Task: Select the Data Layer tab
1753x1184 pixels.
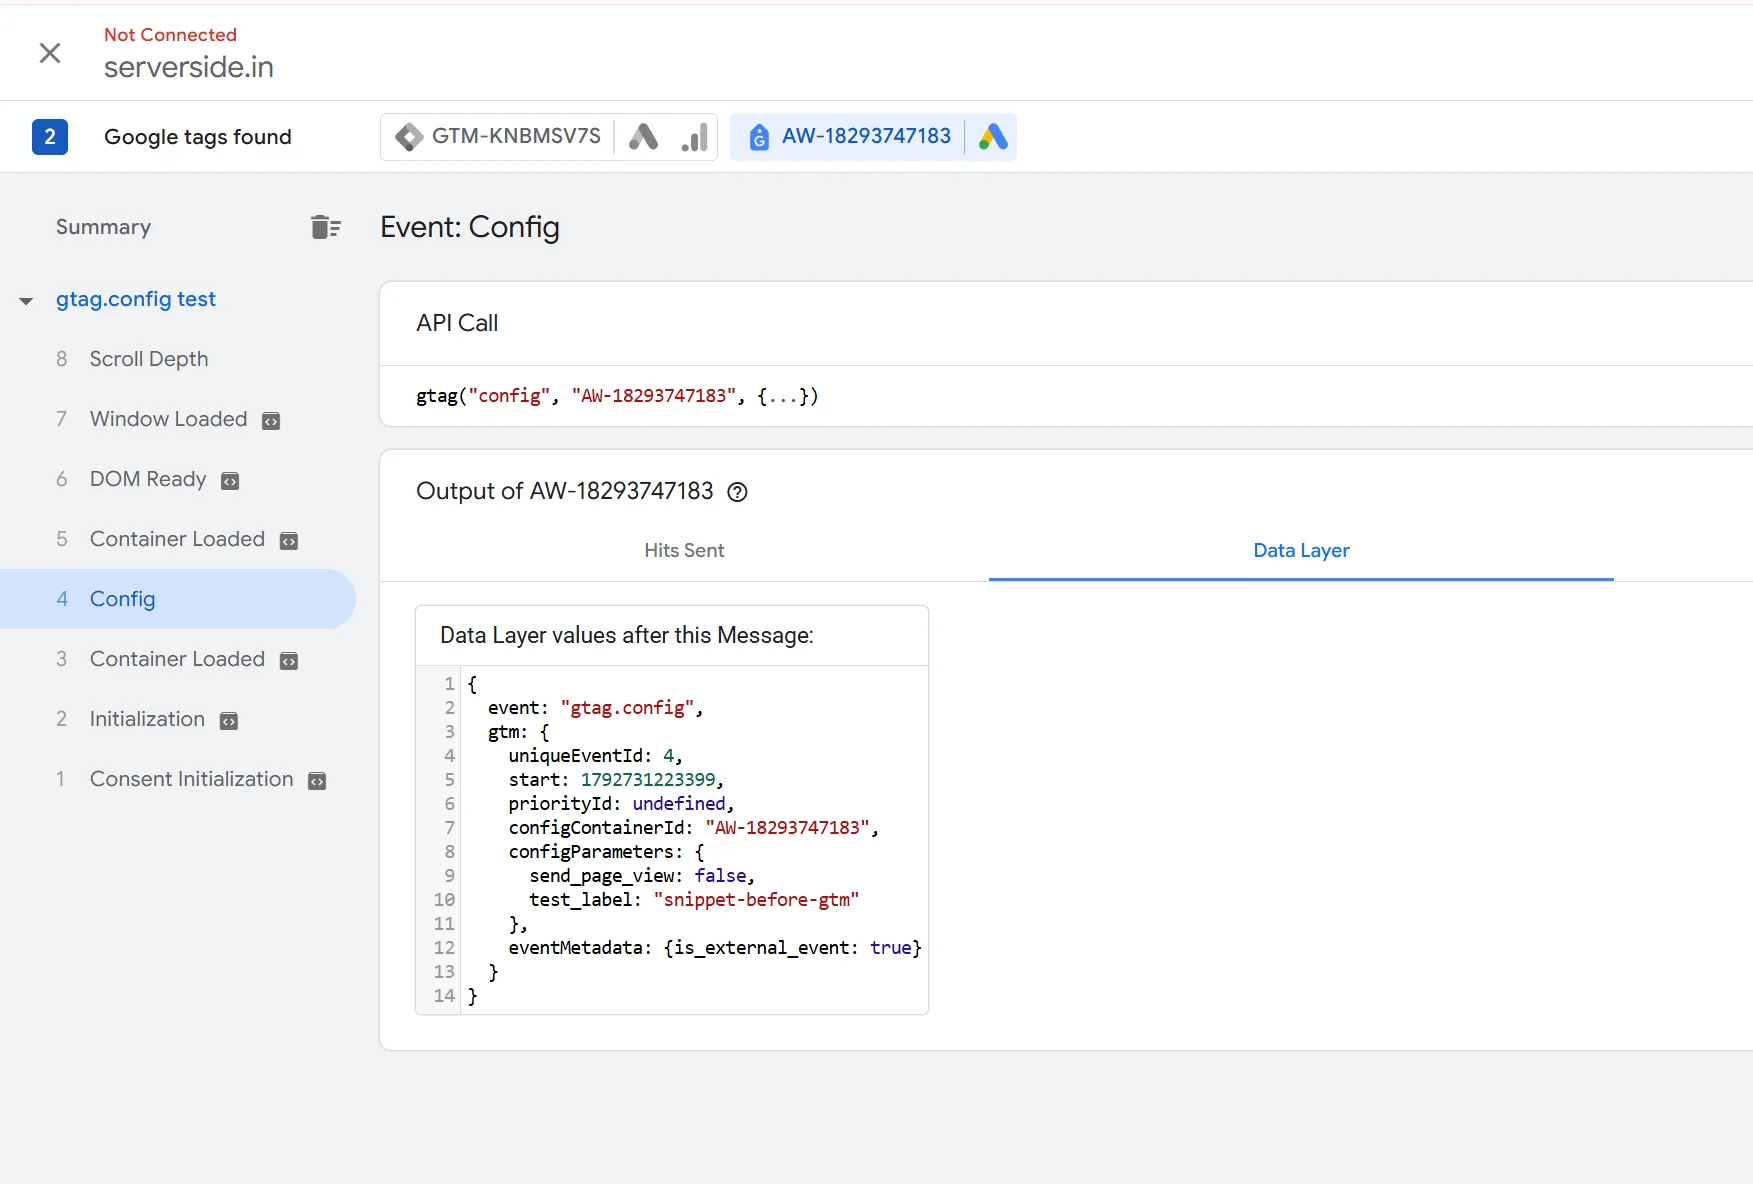Action: click(x=1301, y=550)
